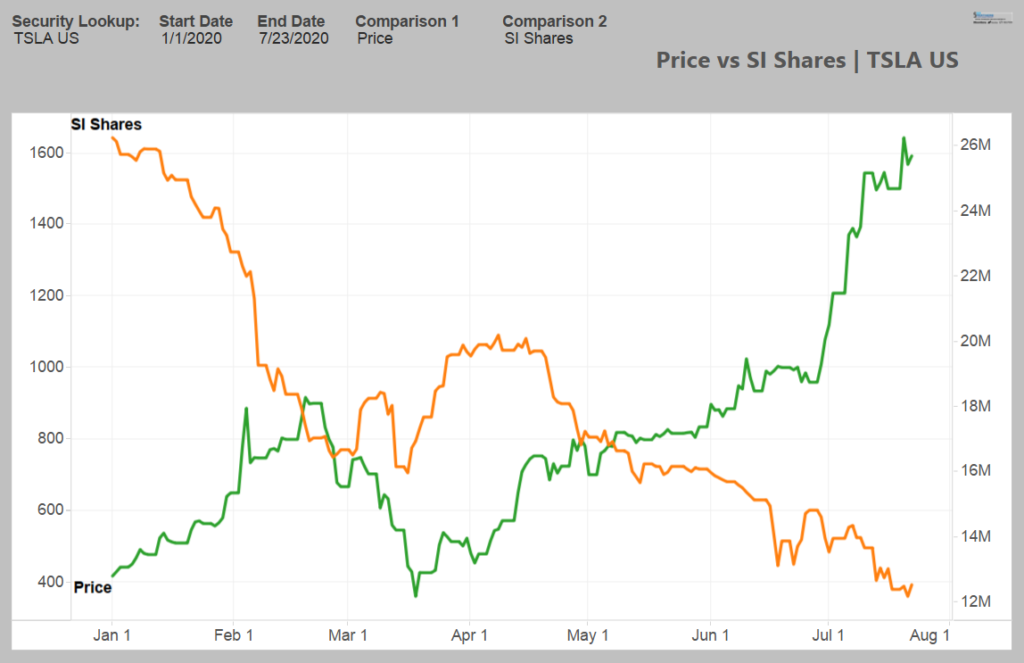Click the Security Lookup label
The width and height of the screenshot is (1024, 663).
point(76,22)
